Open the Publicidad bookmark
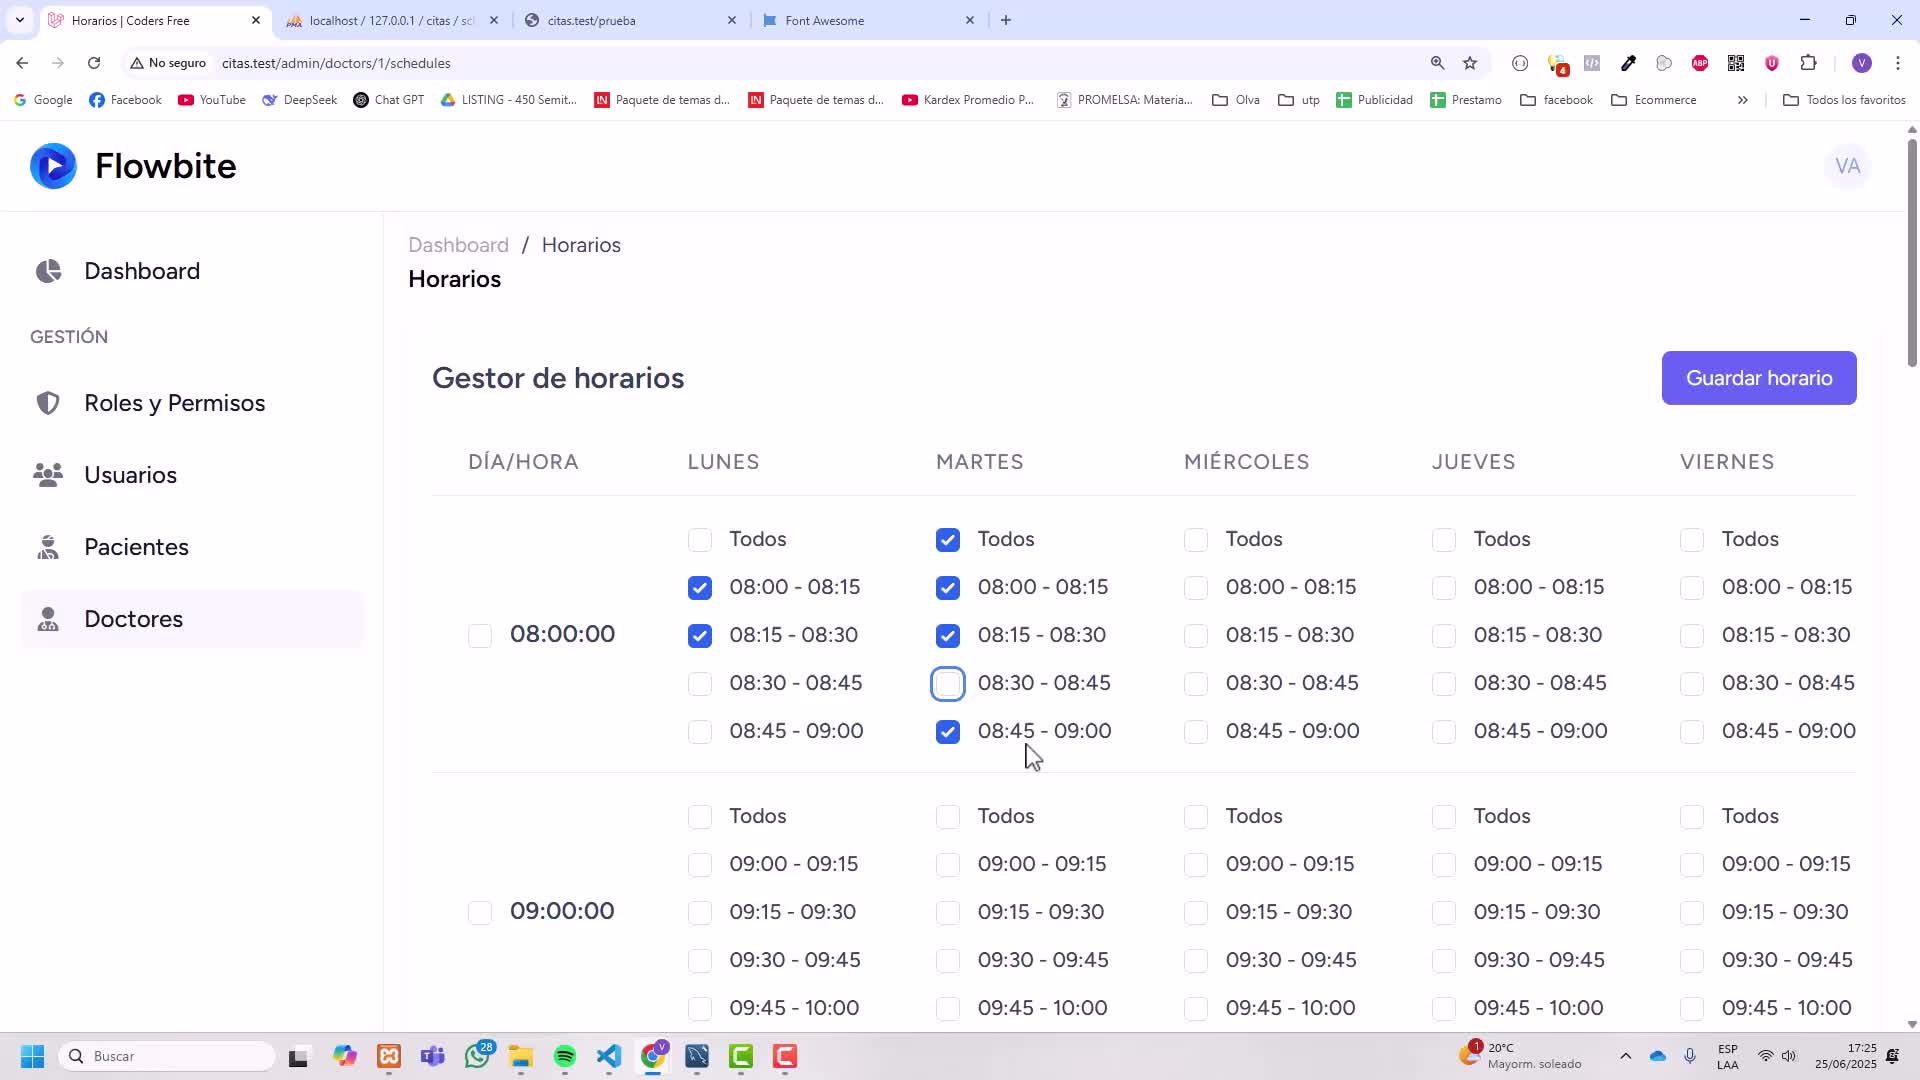 [1375, 100]
